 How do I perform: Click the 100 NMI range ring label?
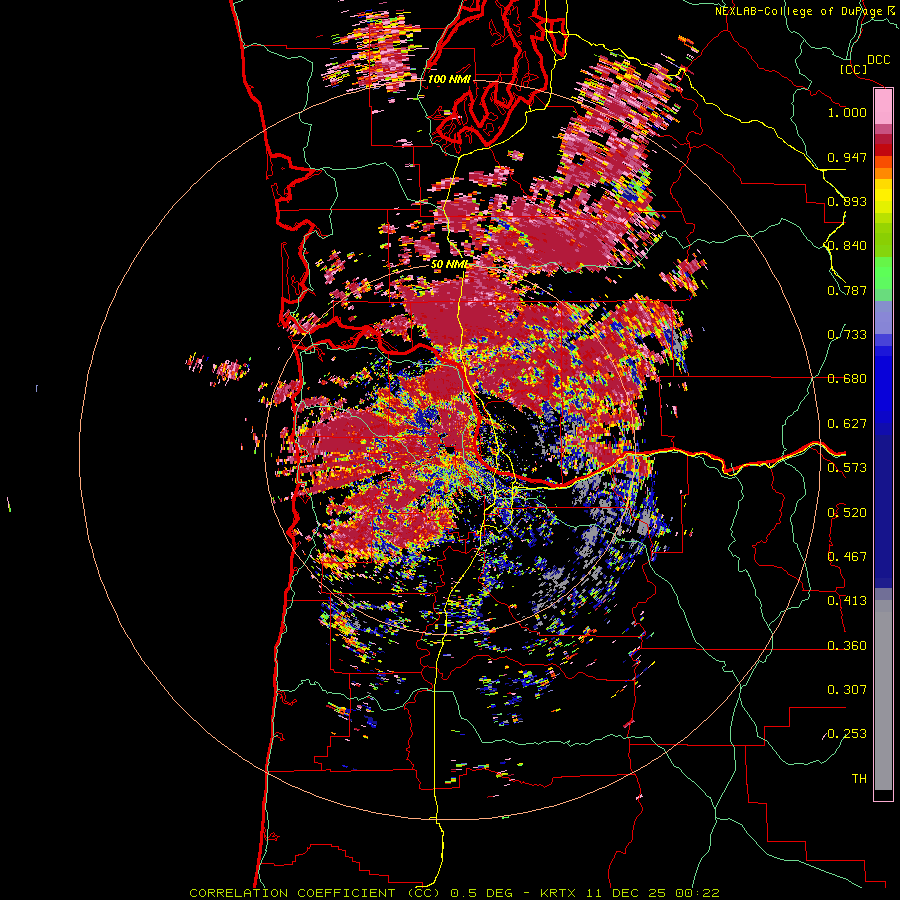tap(449, 79)
